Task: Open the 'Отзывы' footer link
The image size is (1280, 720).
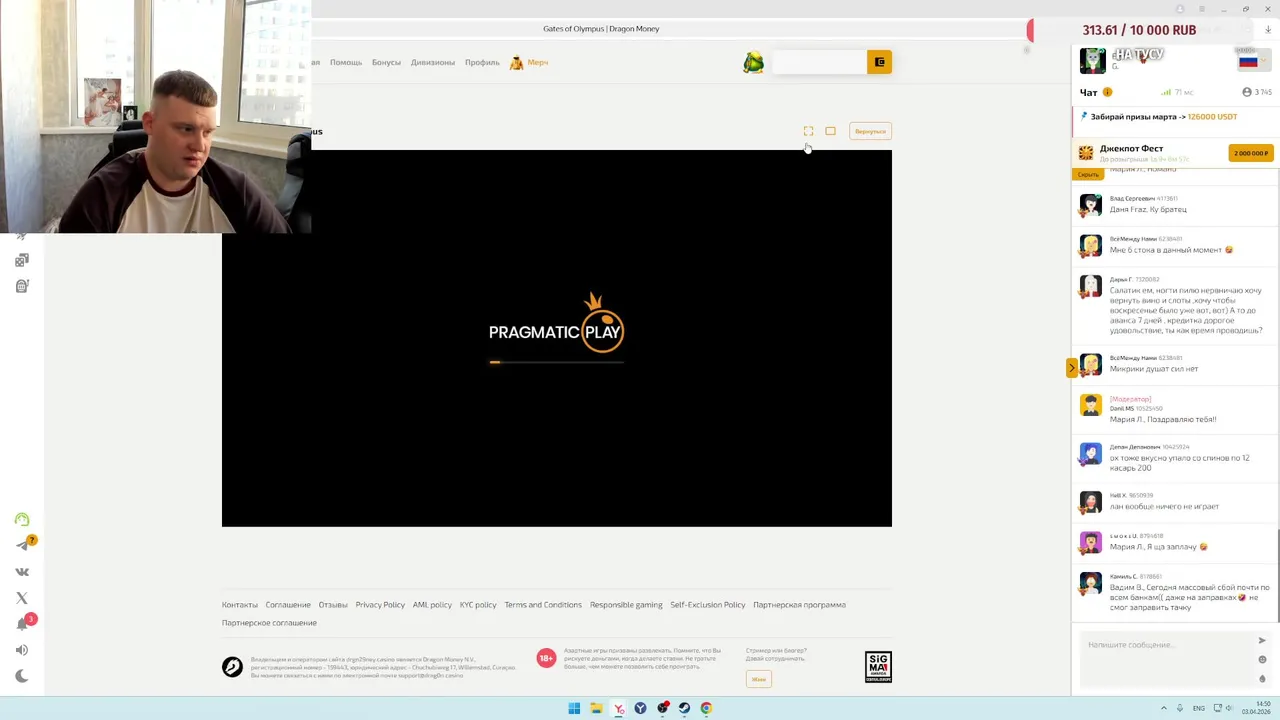Action: (x=333, y=605)
